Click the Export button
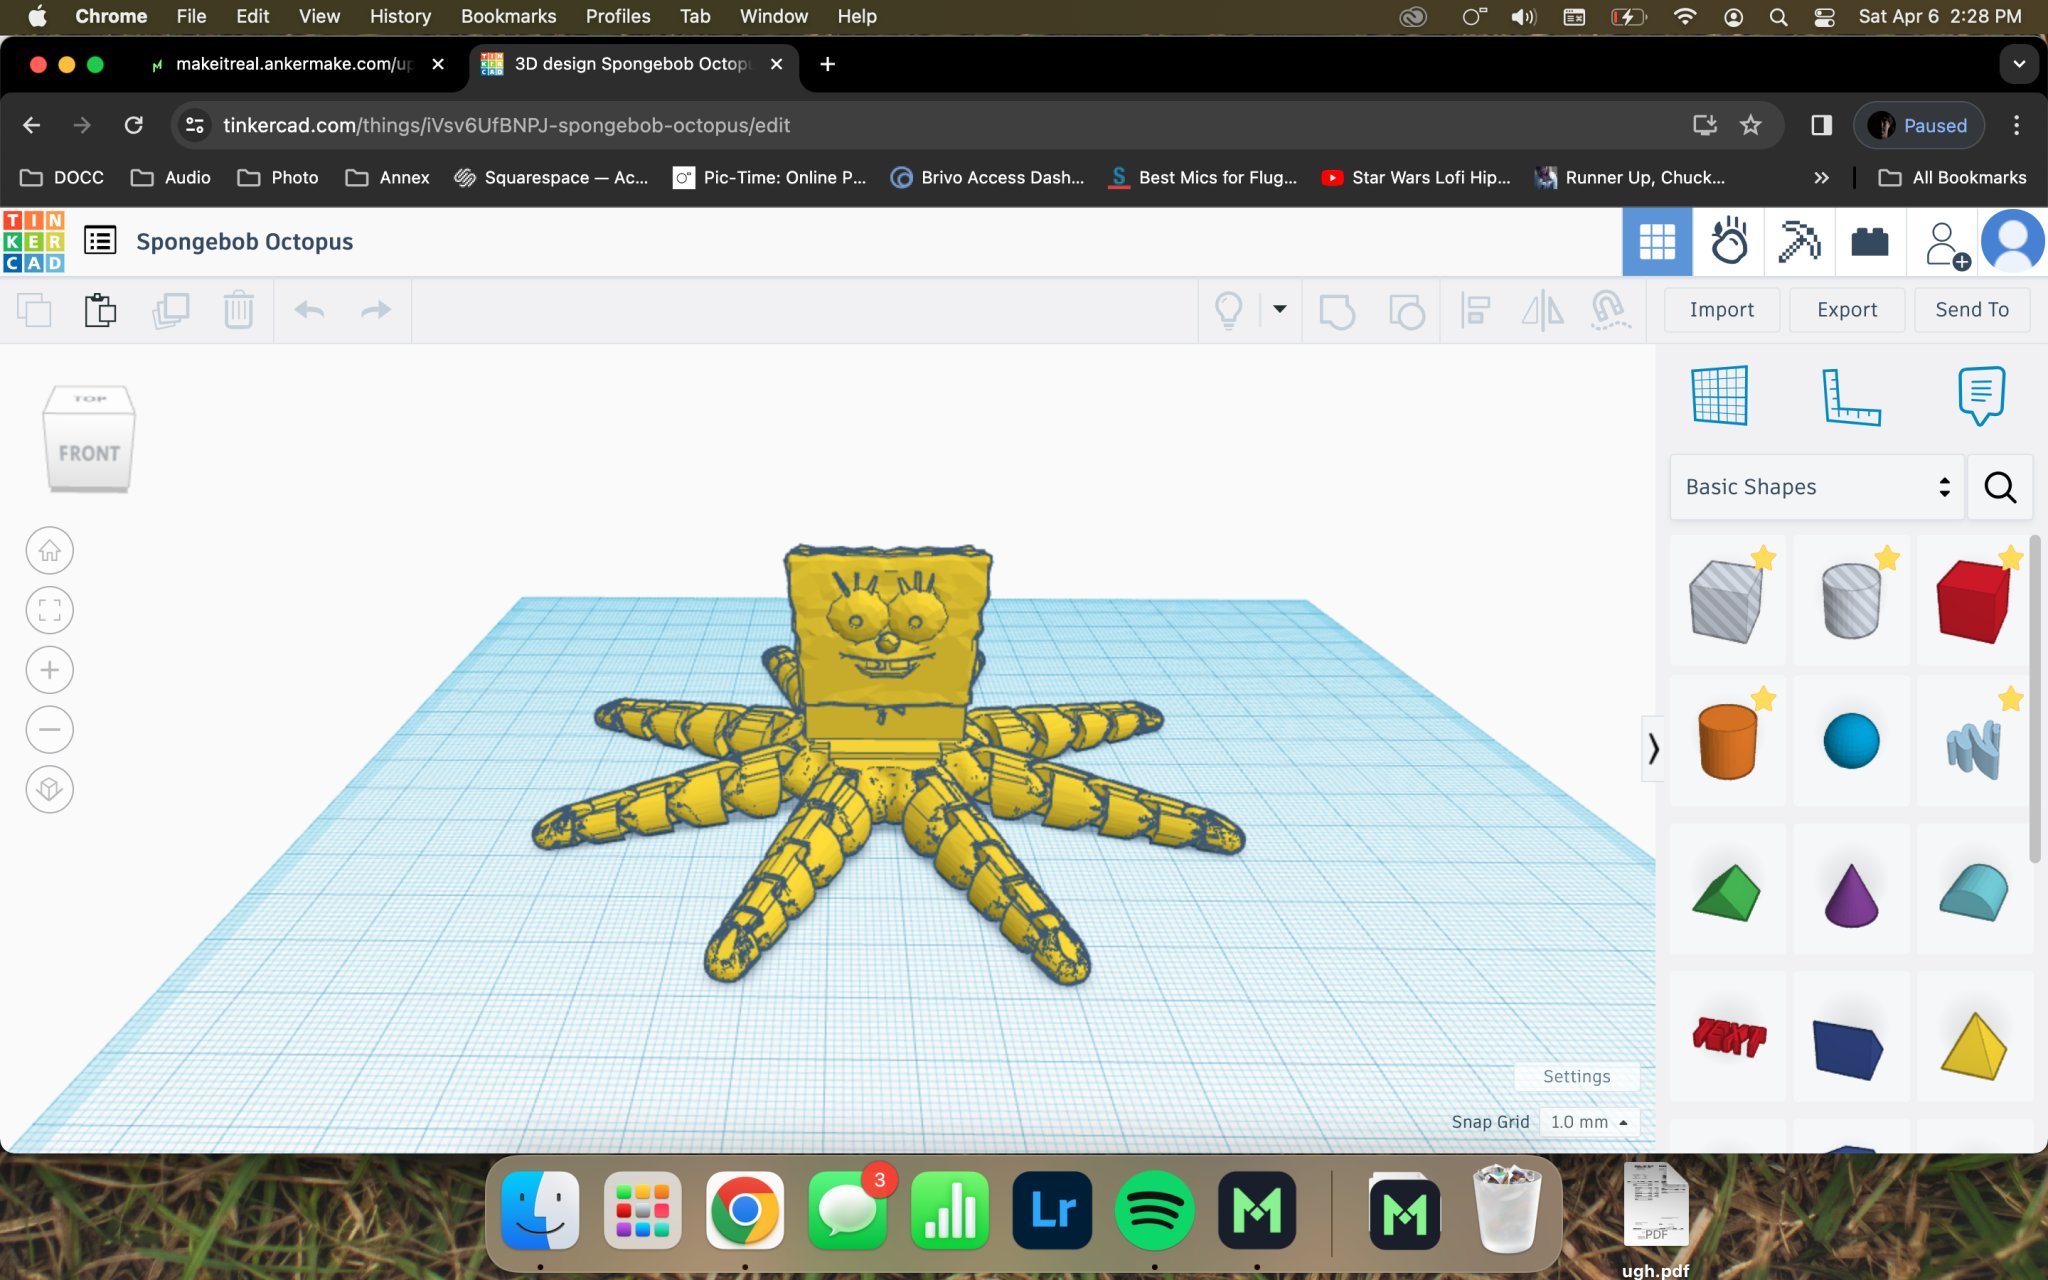This screenshot has height=1280, width=2048. [1846, 310]
